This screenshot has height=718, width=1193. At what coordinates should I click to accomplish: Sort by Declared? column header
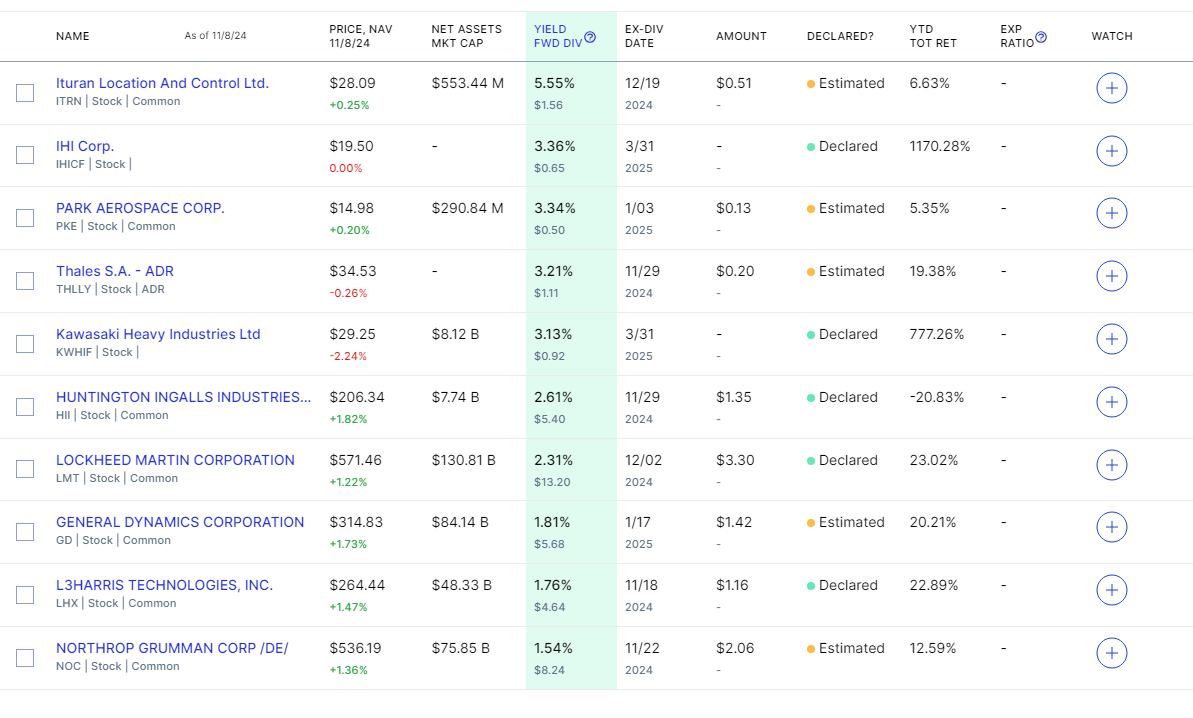(x=840, y=36)
